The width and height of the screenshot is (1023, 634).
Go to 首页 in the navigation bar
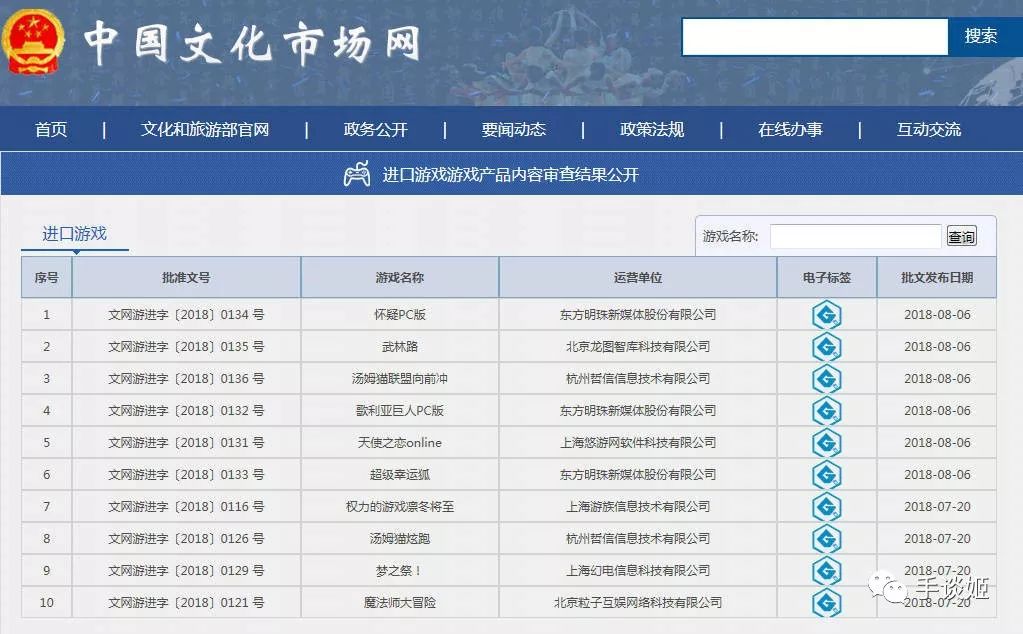[x=51, y=128]
